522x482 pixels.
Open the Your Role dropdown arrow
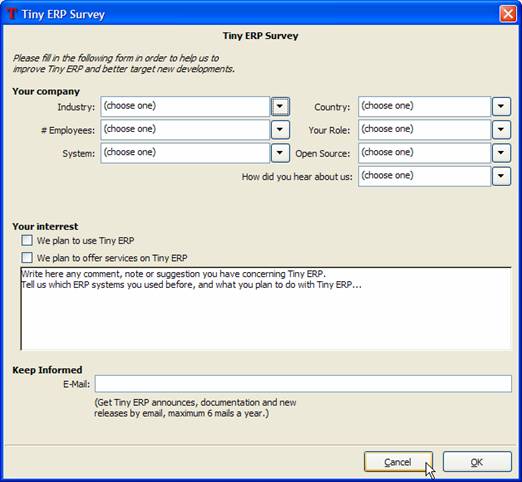tap(501, 130)
